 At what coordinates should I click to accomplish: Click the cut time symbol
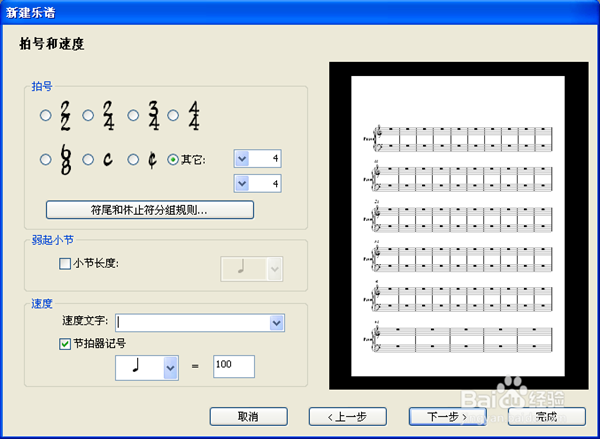coord(152,160)
